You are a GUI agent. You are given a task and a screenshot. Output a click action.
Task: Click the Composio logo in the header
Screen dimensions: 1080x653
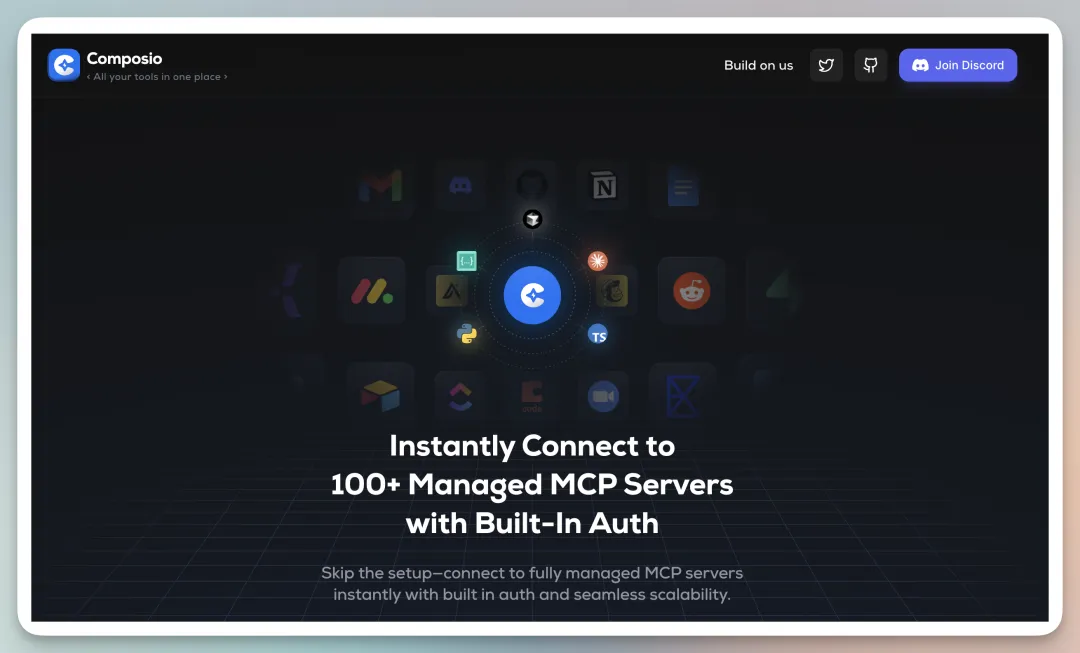point(64,65)
